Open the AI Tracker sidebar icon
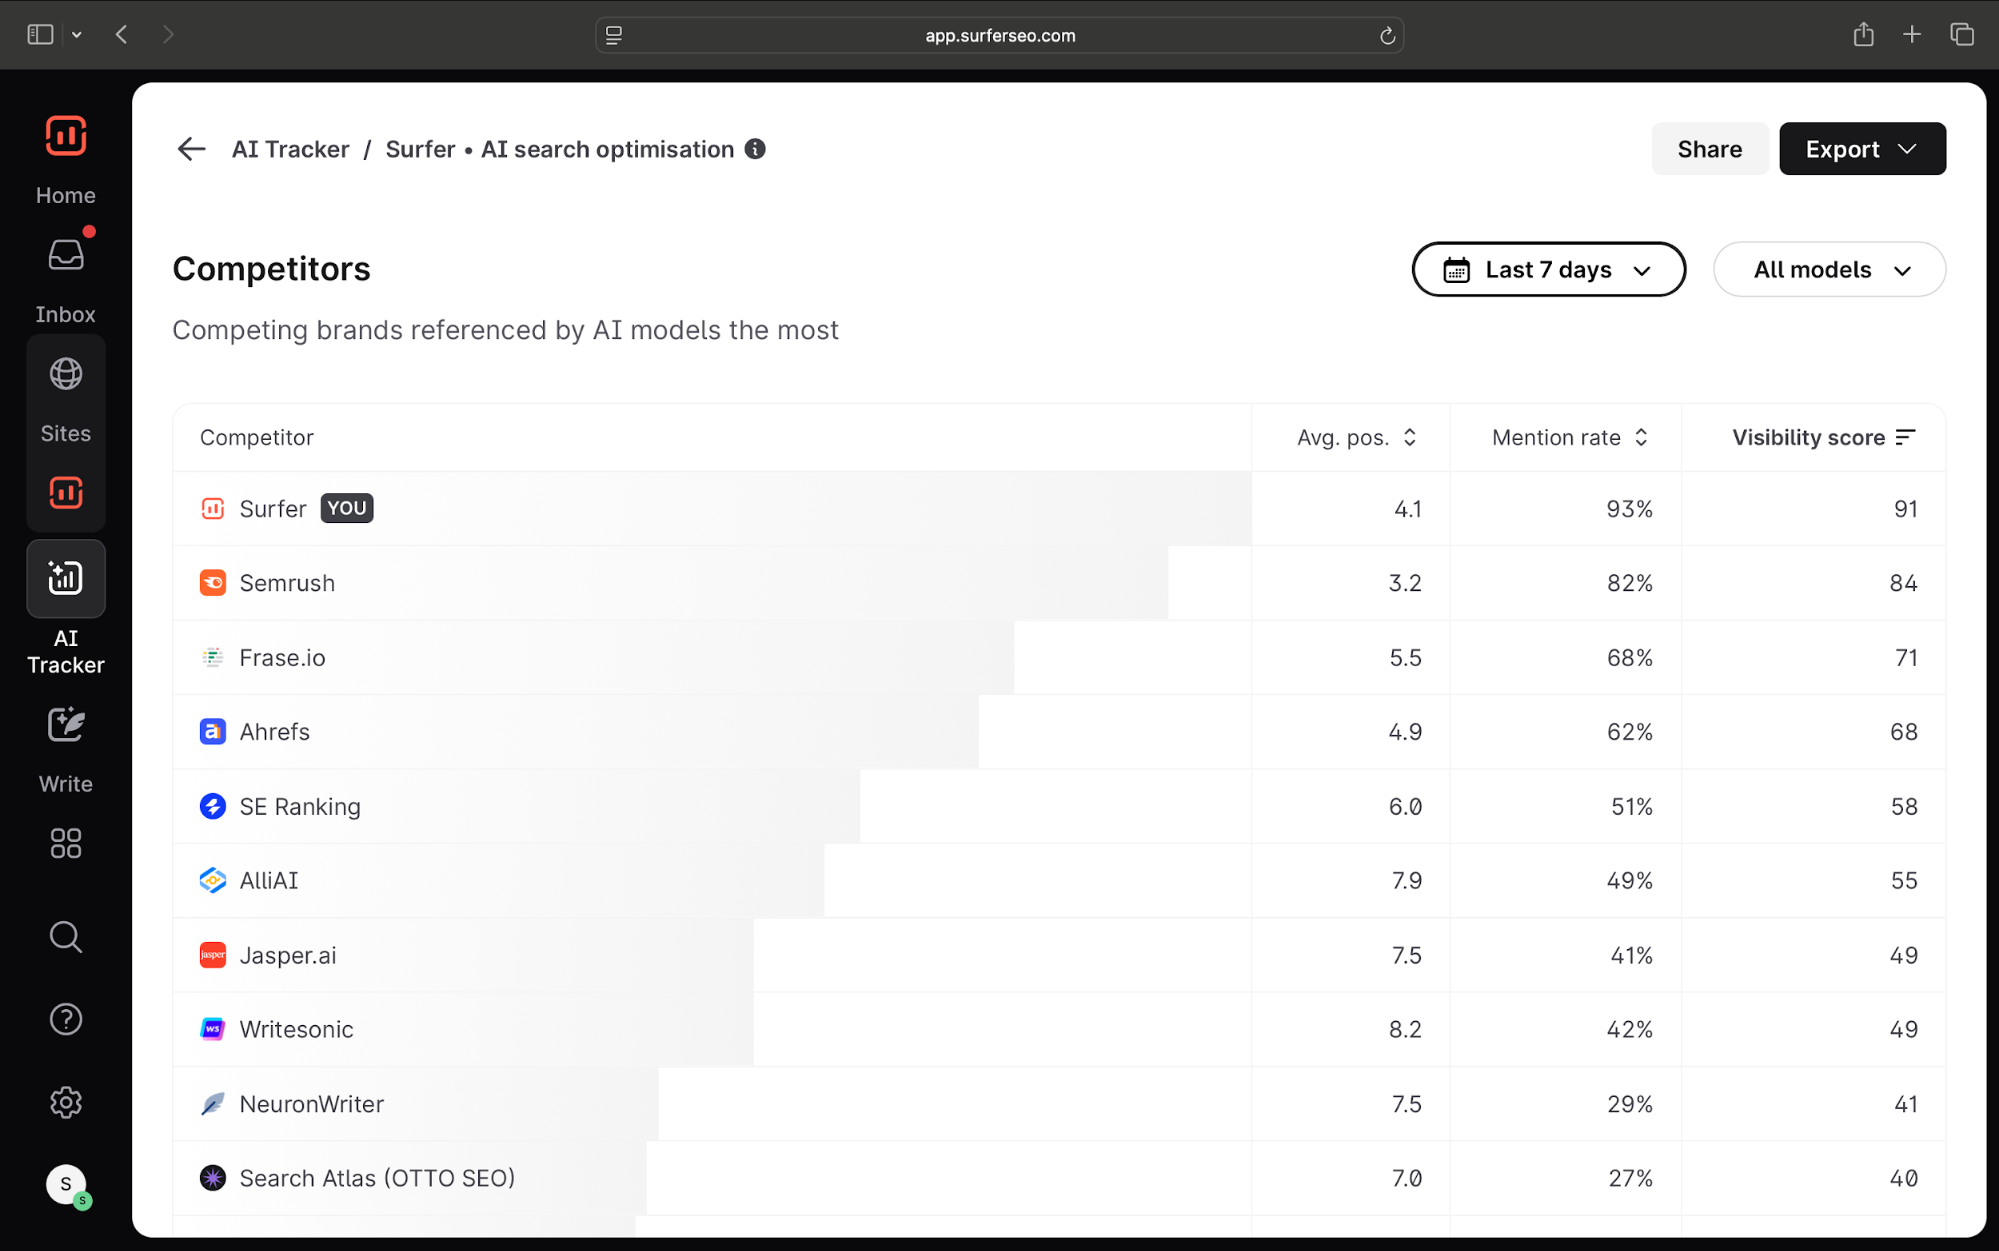The width and height of the screenshot is (1999, 1251). coord(66,579)
